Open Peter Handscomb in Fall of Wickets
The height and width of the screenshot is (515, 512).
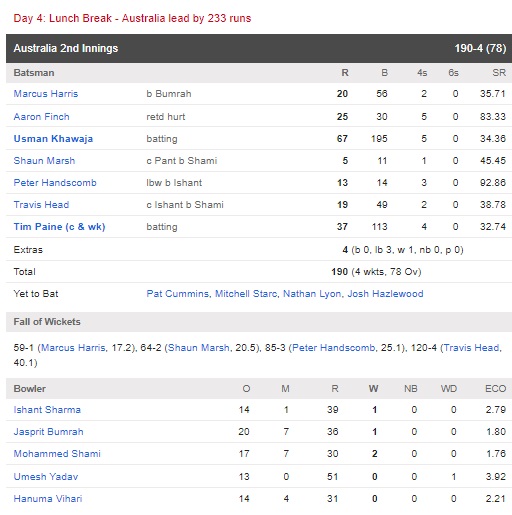[333, 348]
